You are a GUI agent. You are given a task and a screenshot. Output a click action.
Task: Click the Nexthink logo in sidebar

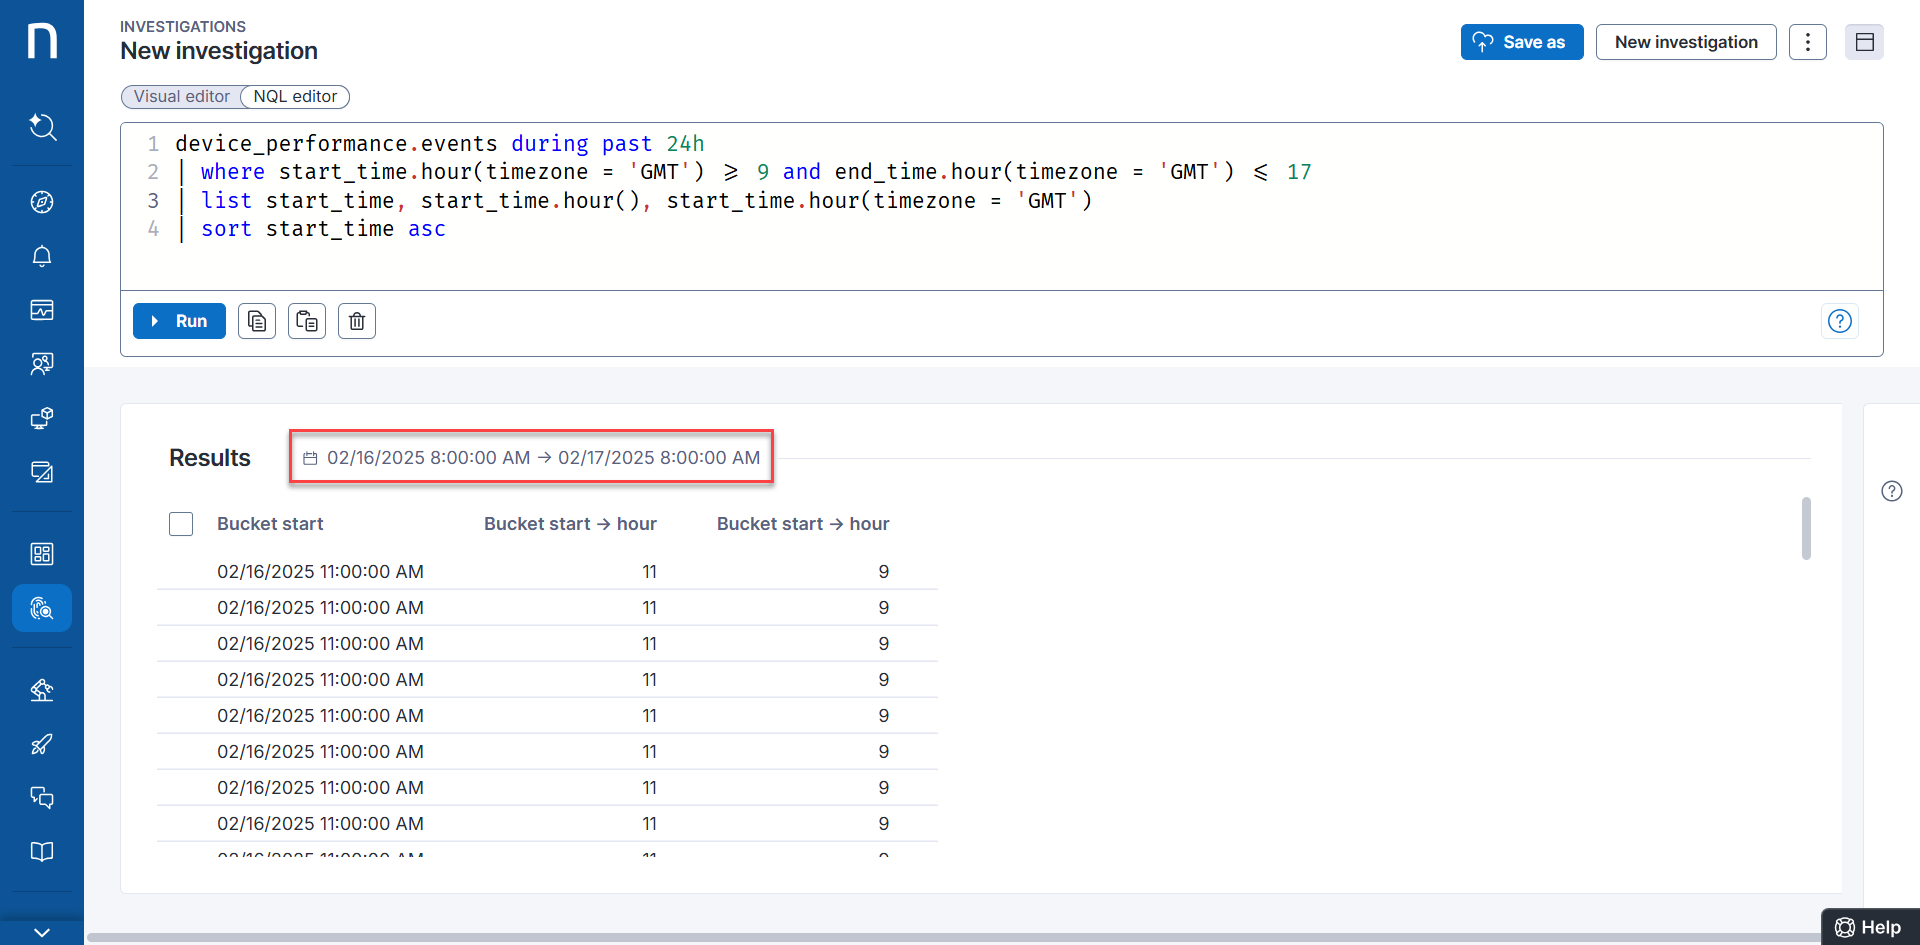click(42, 42)
